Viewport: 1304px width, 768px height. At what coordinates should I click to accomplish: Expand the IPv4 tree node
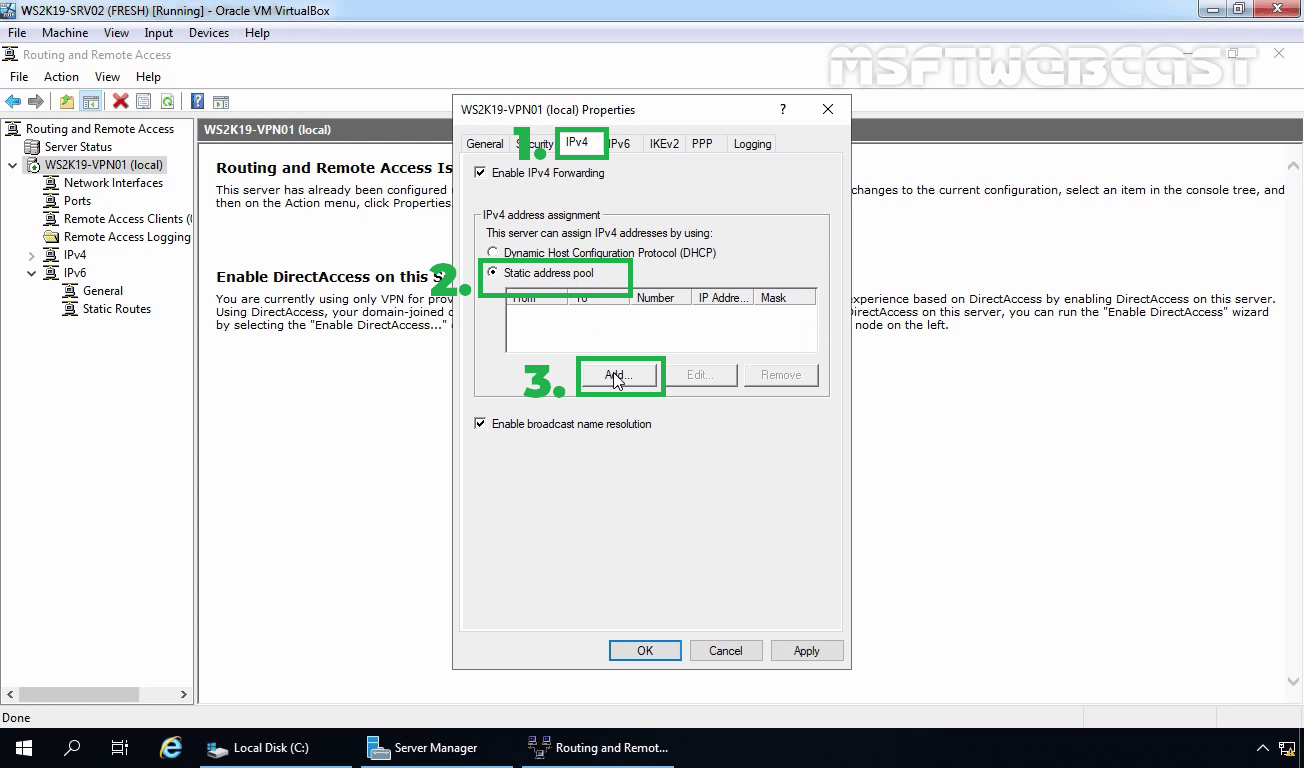31,255
